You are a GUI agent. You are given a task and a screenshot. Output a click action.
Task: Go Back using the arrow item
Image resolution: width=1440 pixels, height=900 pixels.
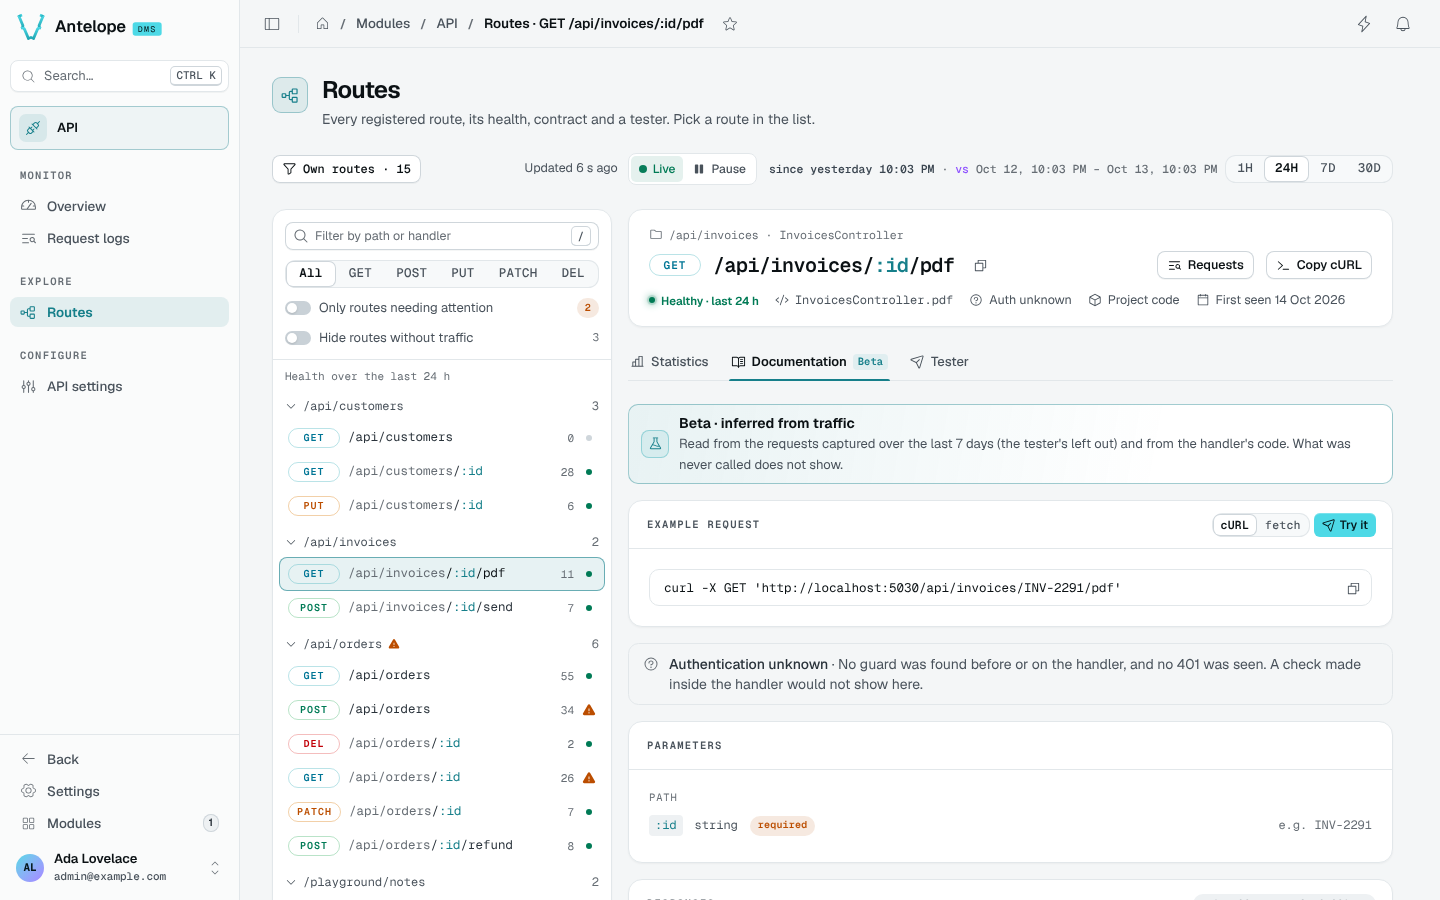tap(120, 759)
